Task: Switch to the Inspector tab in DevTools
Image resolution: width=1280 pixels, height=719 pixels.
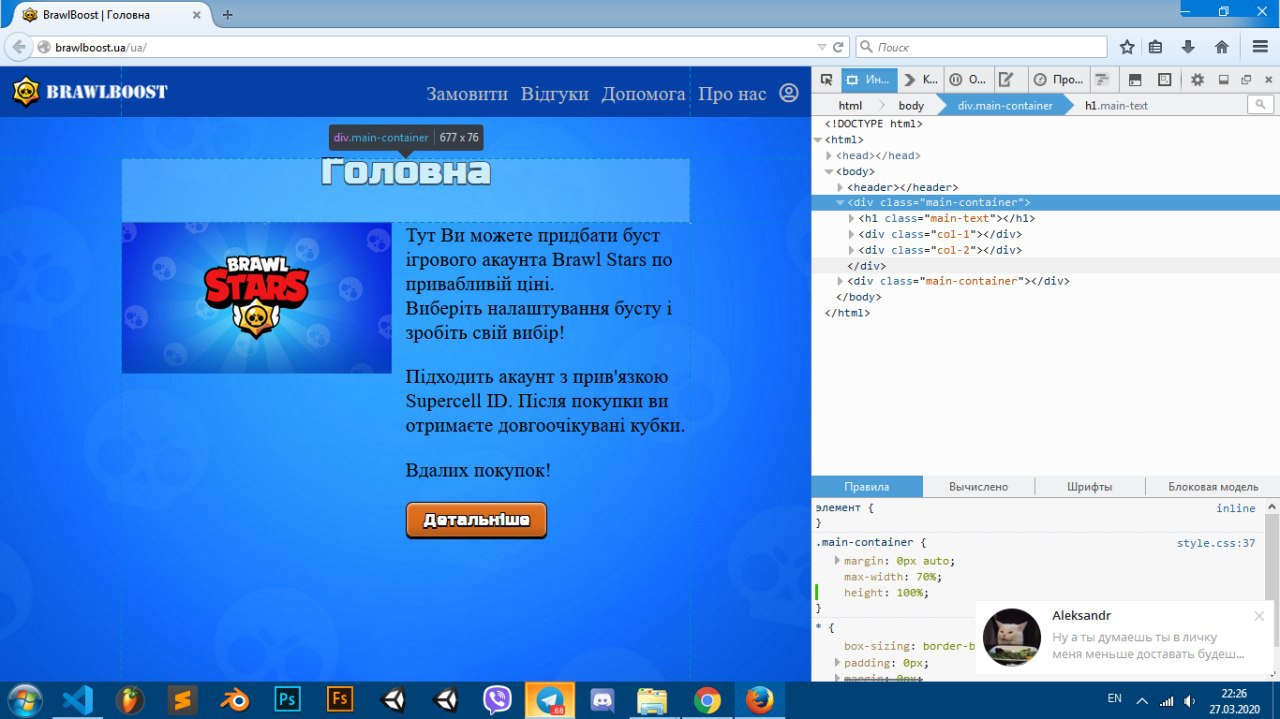Action: (867, 80)
